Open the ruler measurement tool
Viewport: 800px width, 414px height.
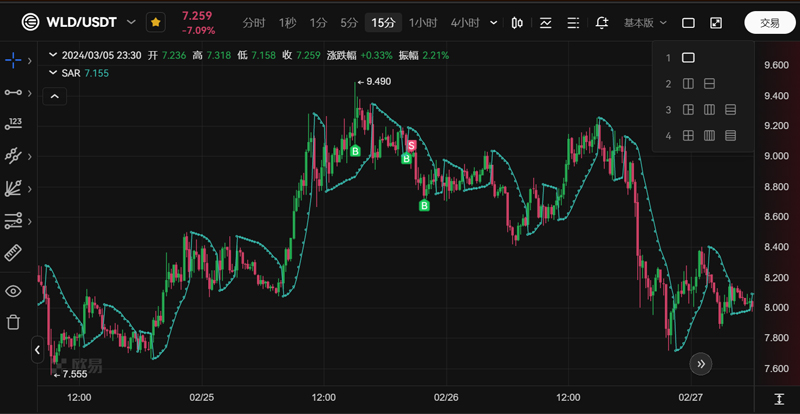(x=13, y=253)
